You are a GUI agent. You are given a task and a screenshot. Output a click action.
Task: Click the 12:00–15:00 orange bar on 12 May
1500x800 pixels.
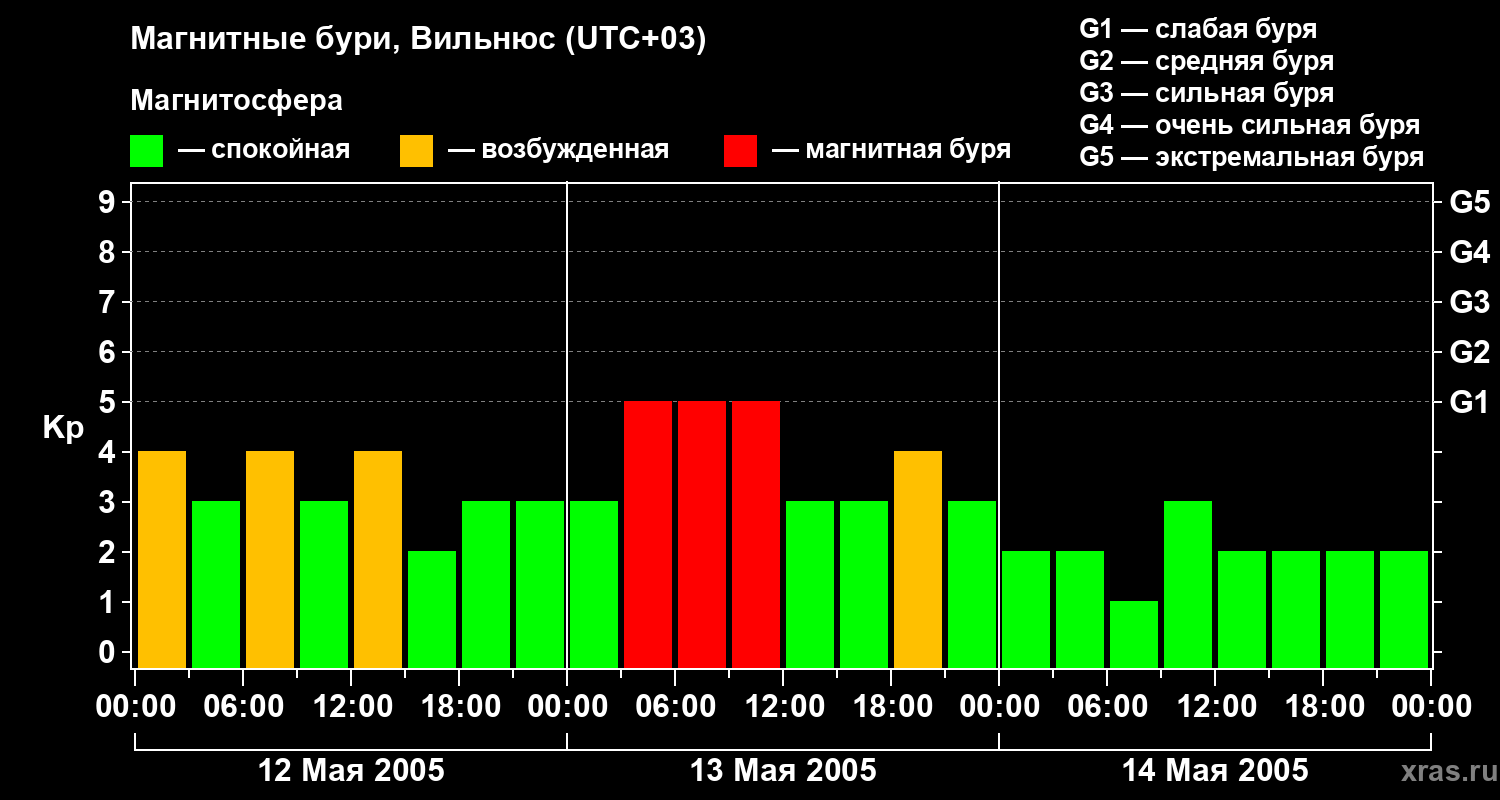[x=378, y=559]
